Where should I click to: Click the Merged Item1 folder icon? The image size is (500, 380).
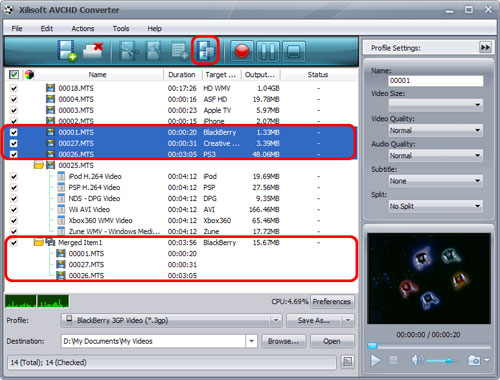39,242
